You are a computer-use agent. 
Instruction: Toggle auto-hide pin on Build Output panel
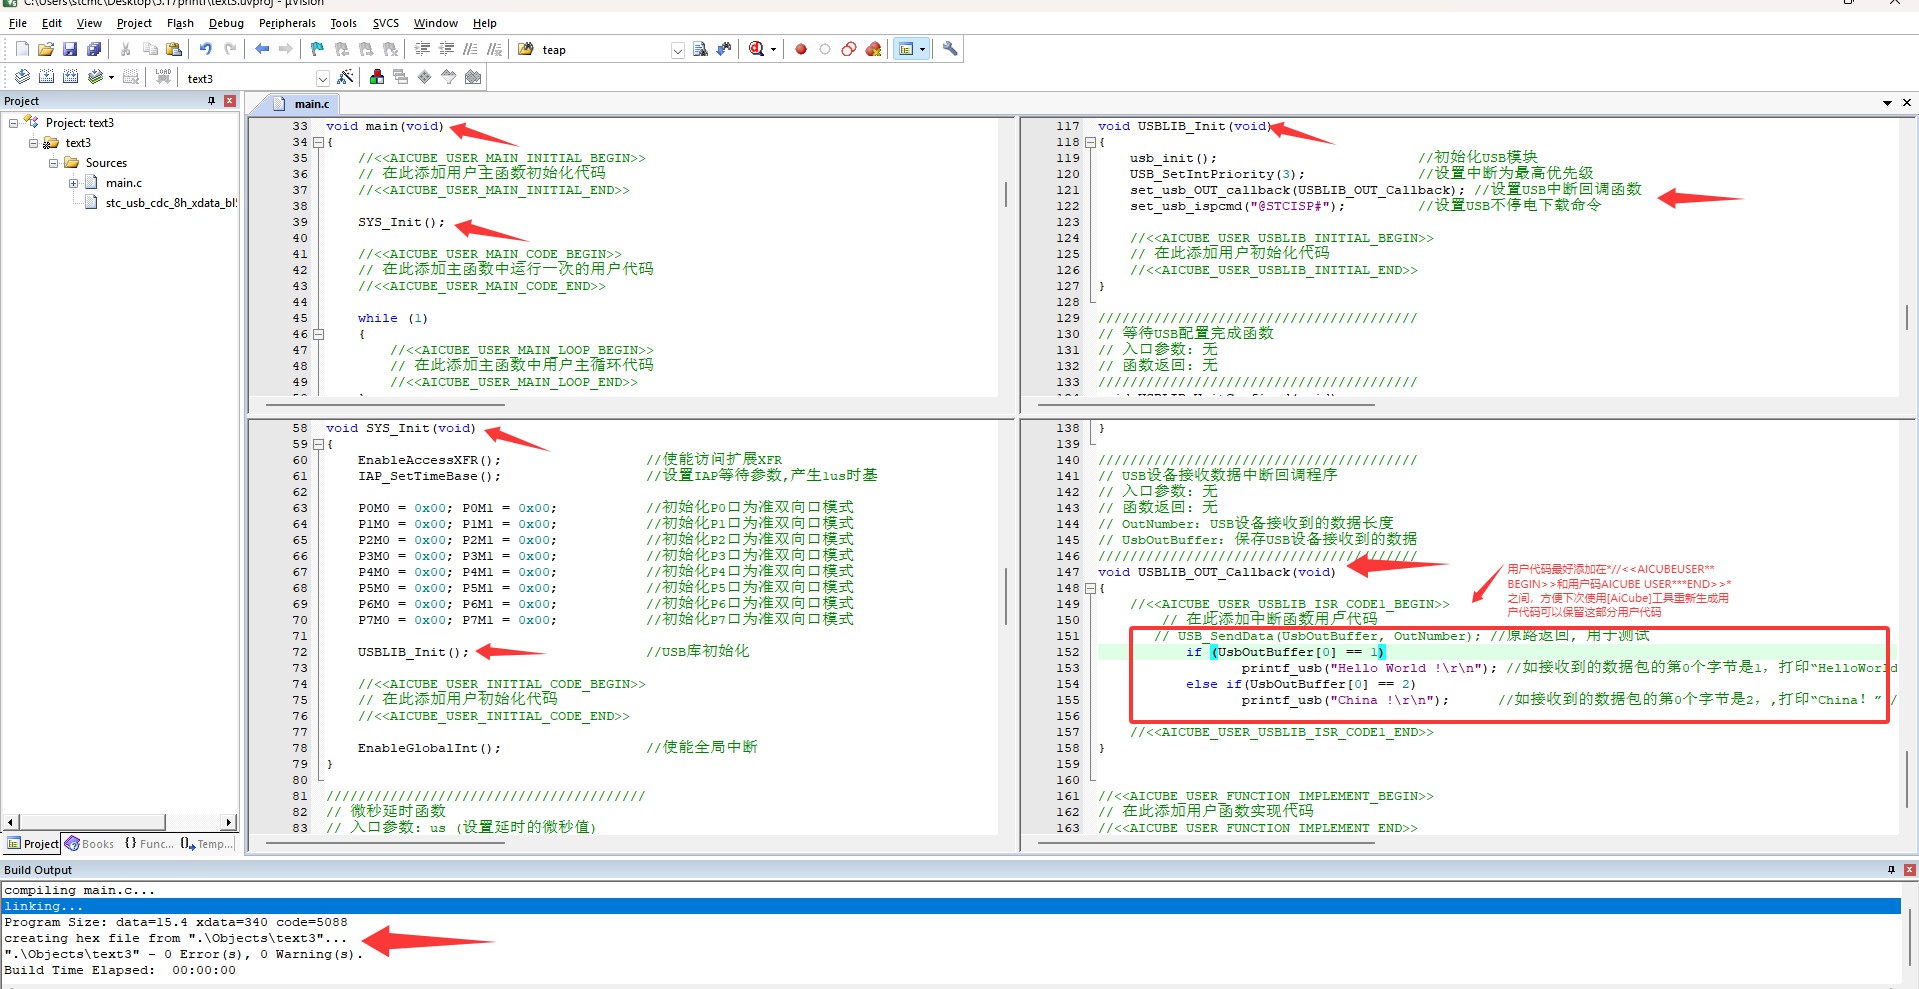pos(1891,870)
